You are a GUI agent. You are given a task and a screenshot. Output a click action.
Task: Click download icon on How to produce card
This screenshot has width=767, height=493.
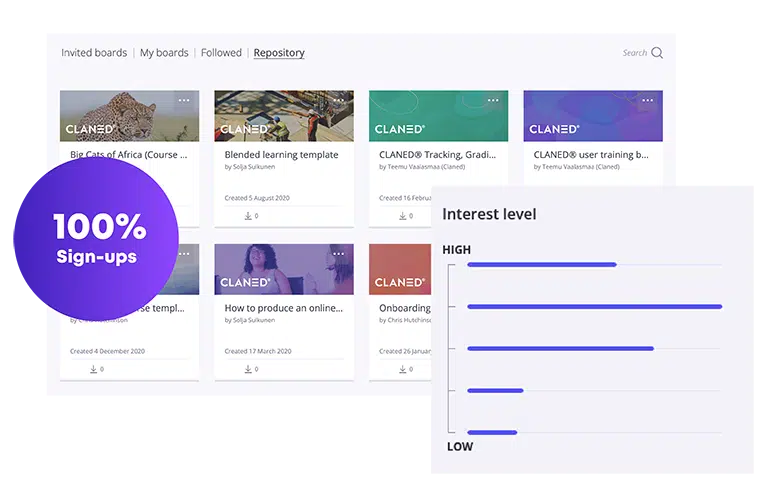click(x=249, y=369)
